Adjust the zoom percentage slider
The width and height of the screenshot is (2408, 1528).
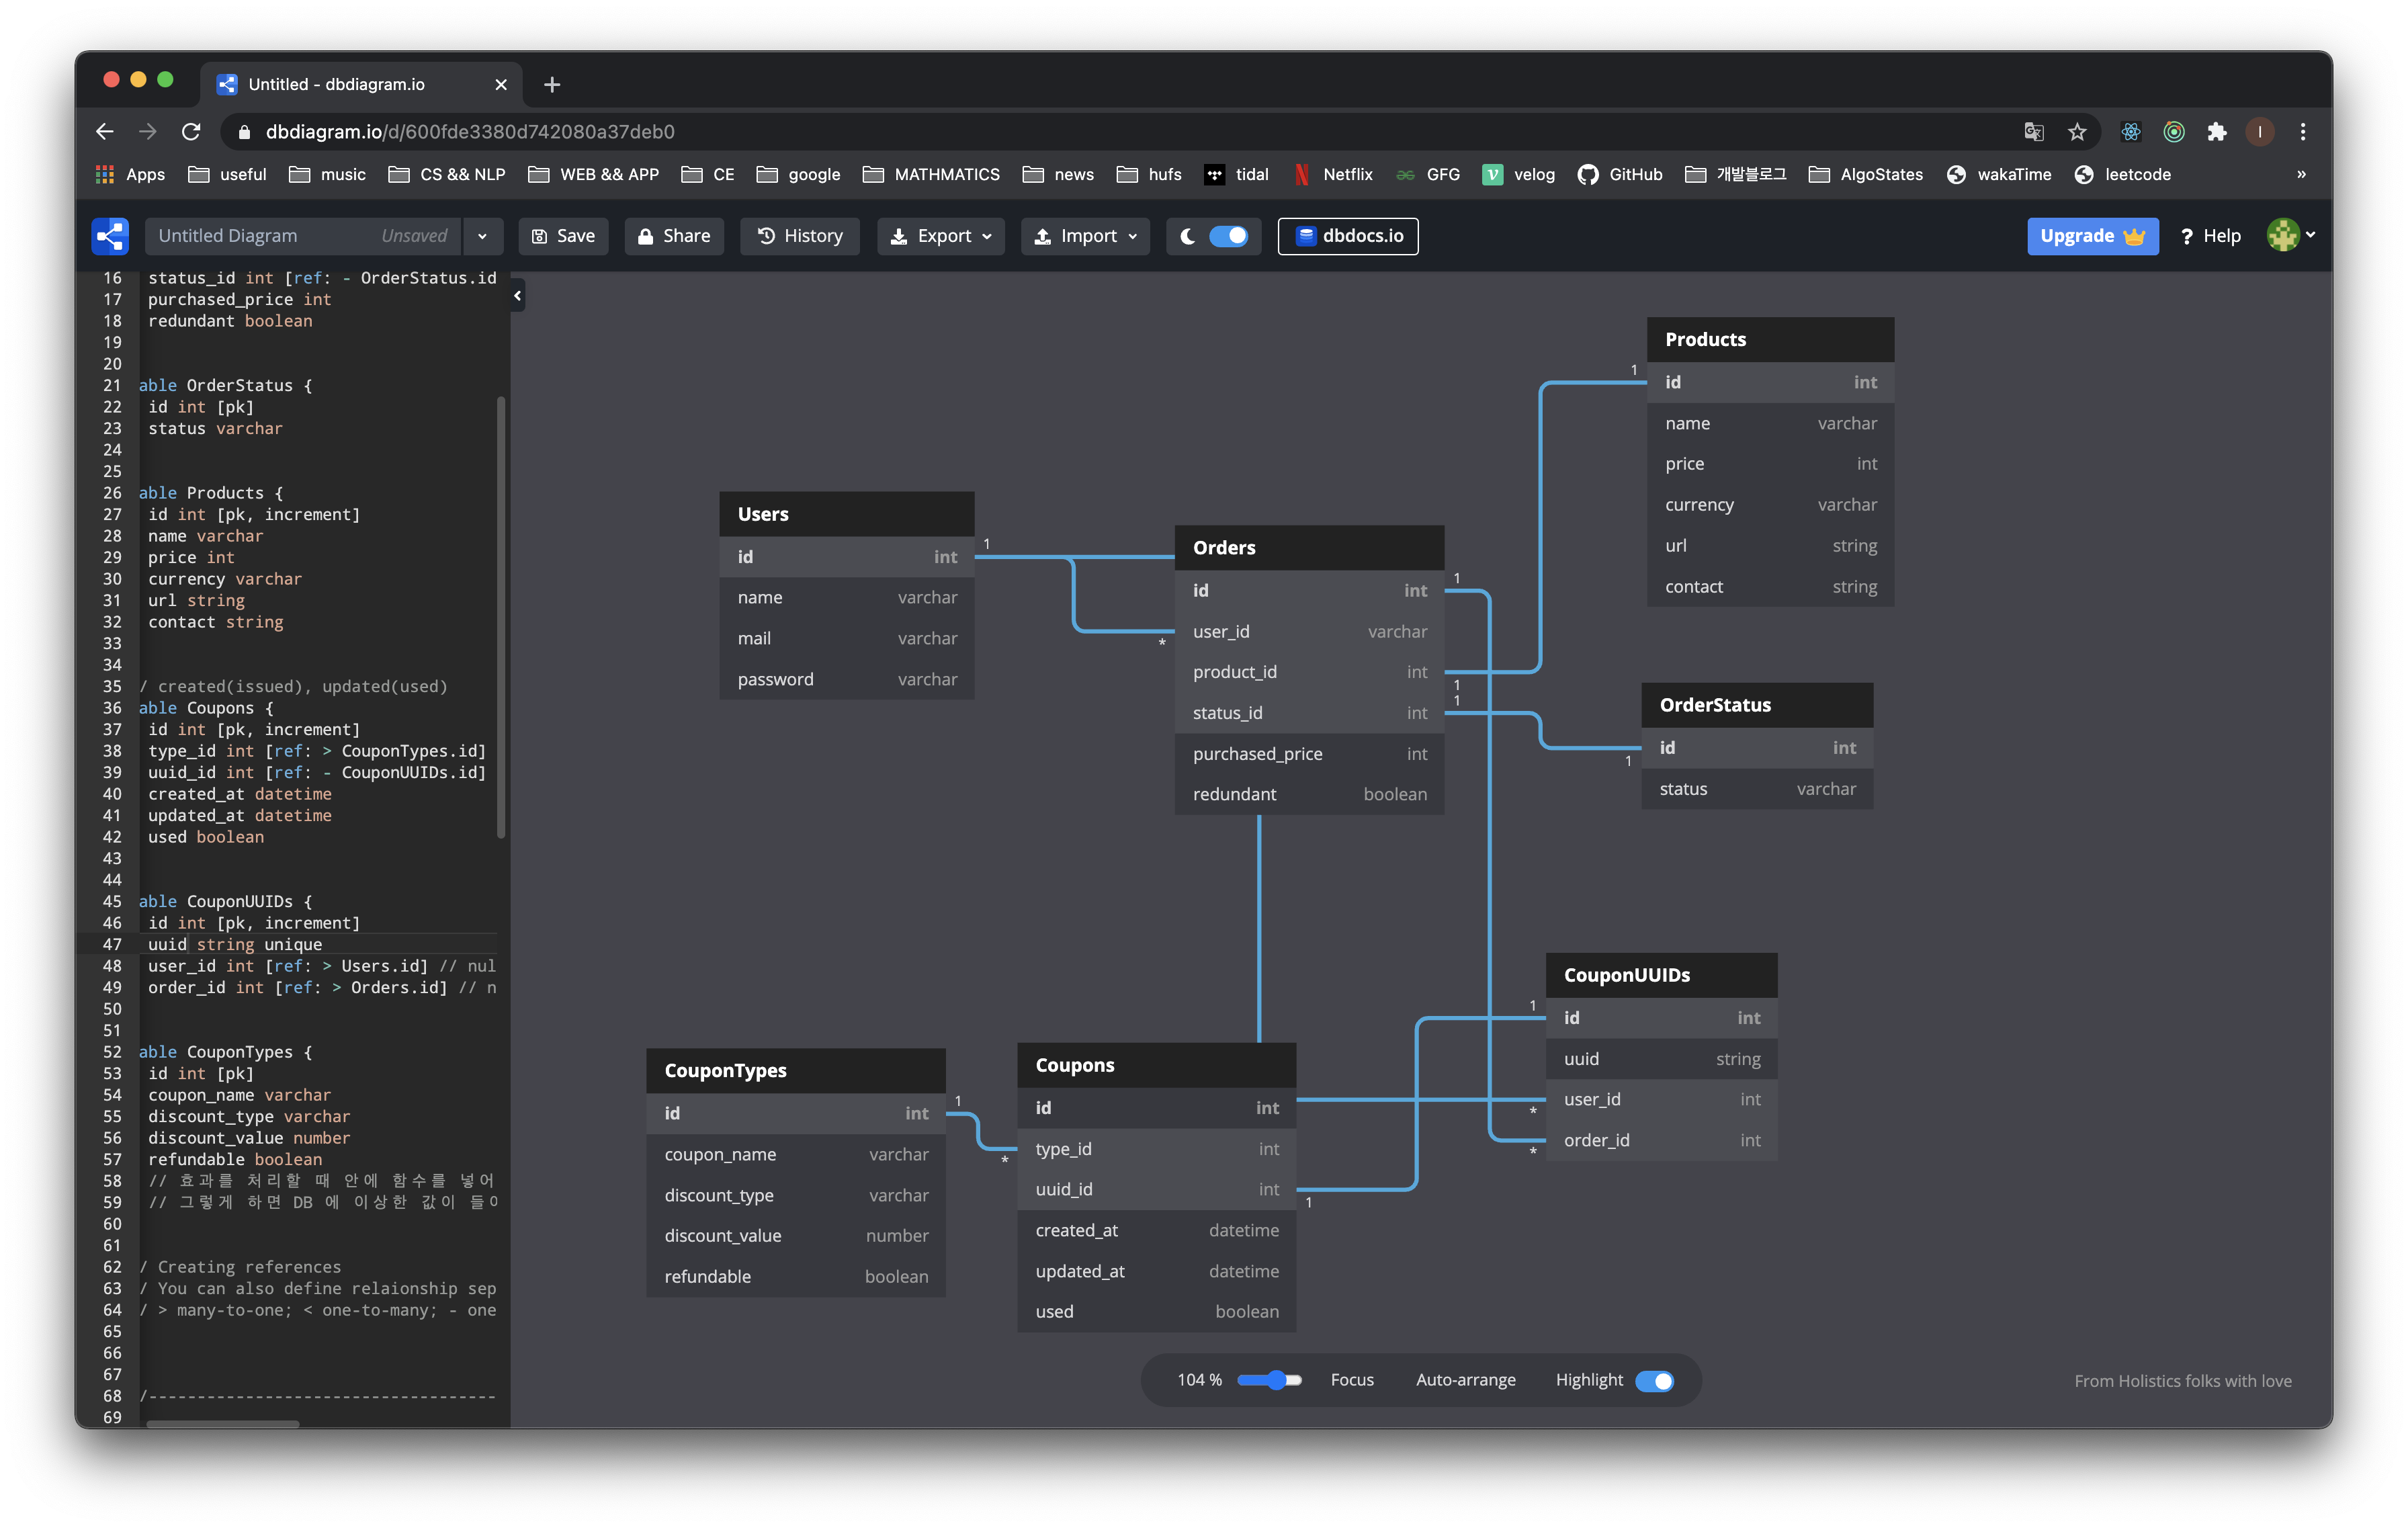(1276, 1380)
